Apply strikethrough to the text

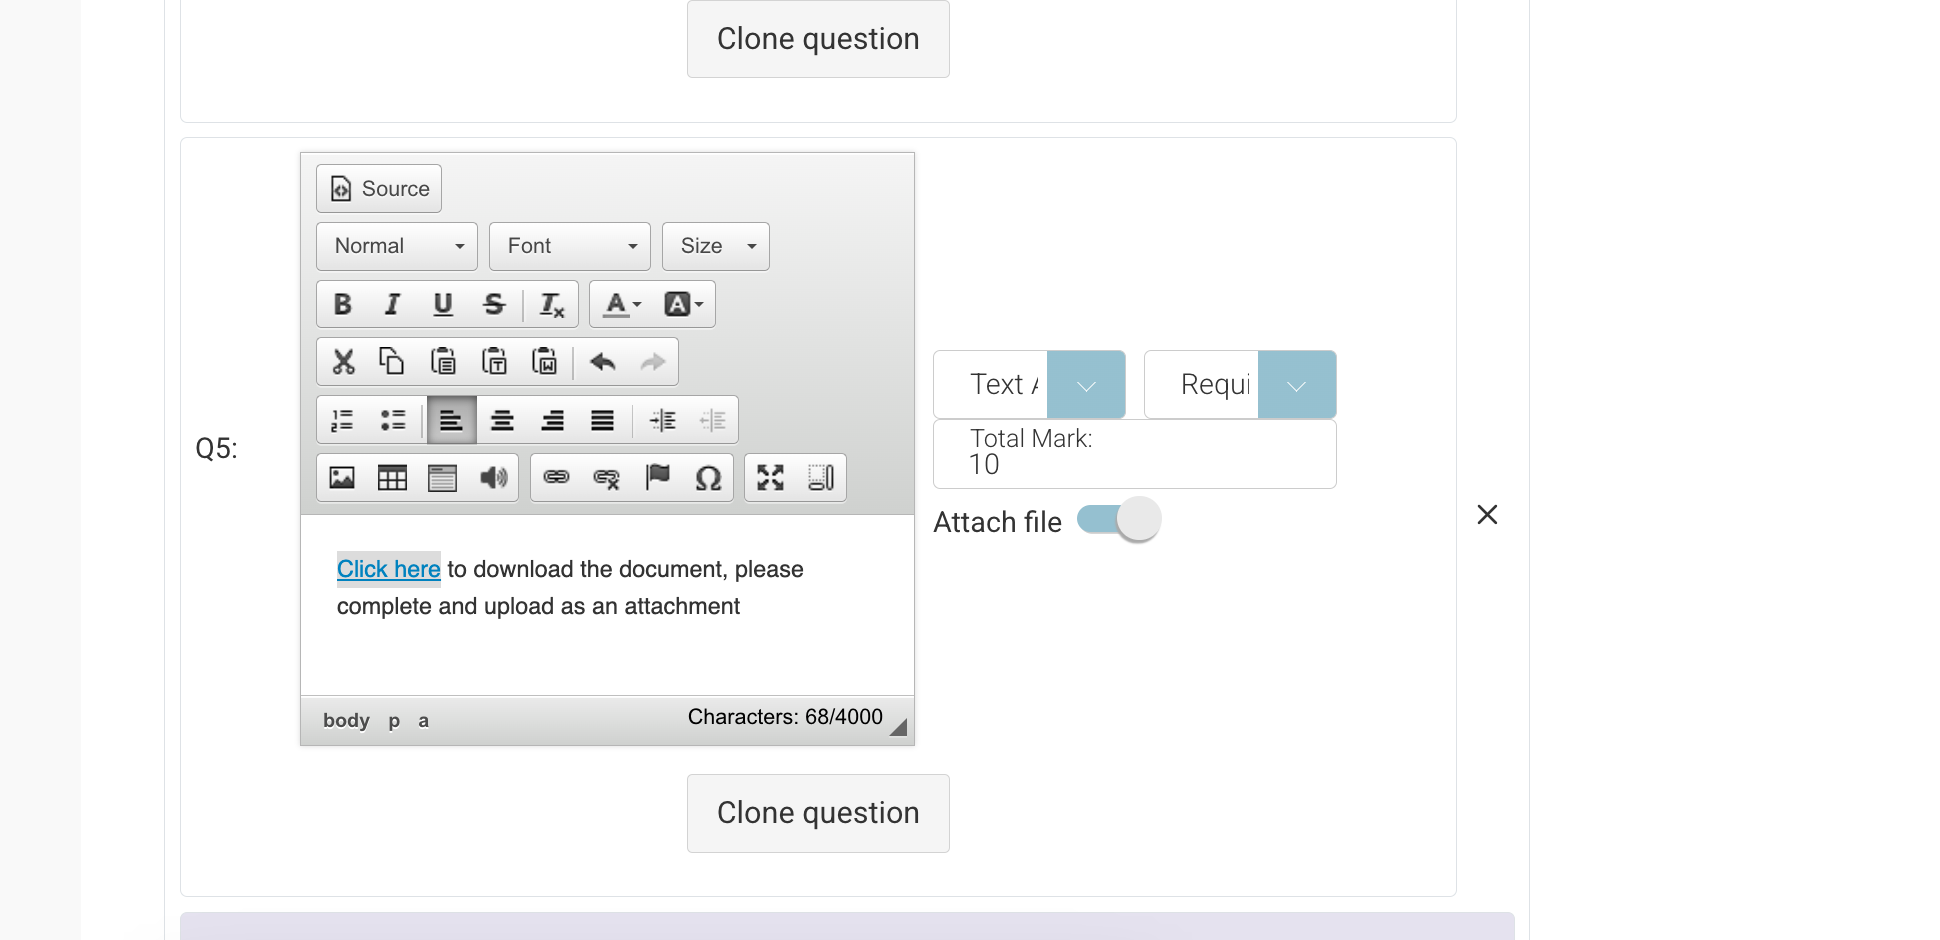point(494,304)
